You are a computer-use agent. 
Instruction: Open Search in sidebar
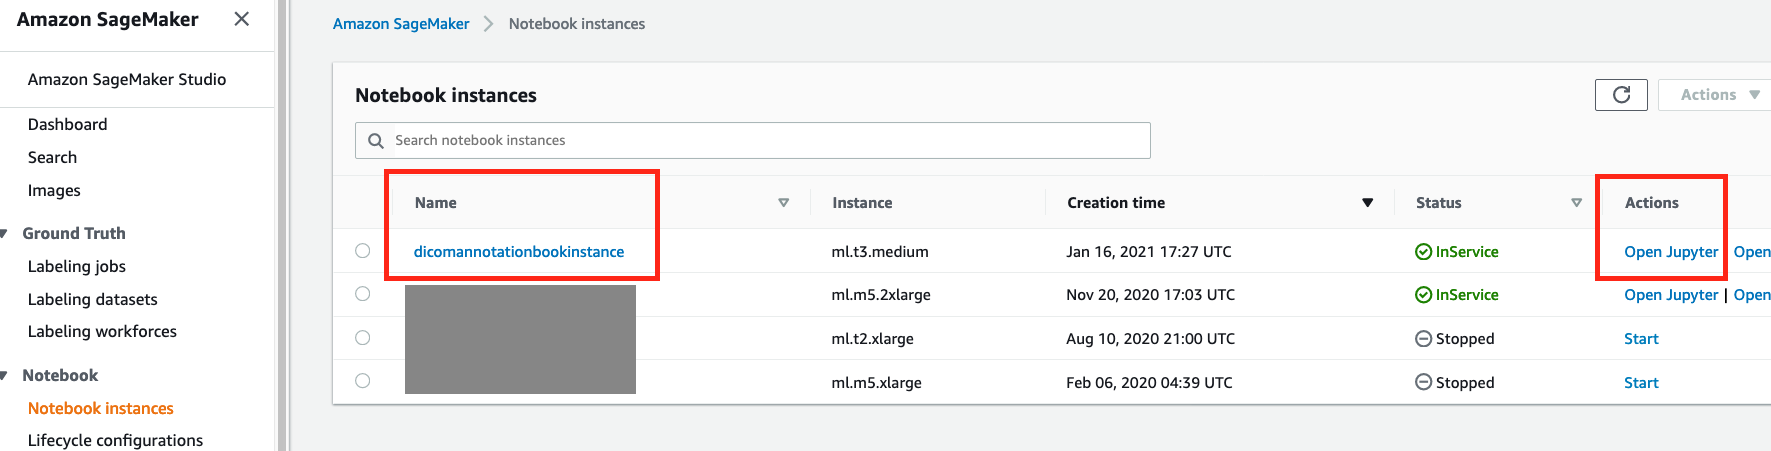pyautogui.click(x=52, y=157)
